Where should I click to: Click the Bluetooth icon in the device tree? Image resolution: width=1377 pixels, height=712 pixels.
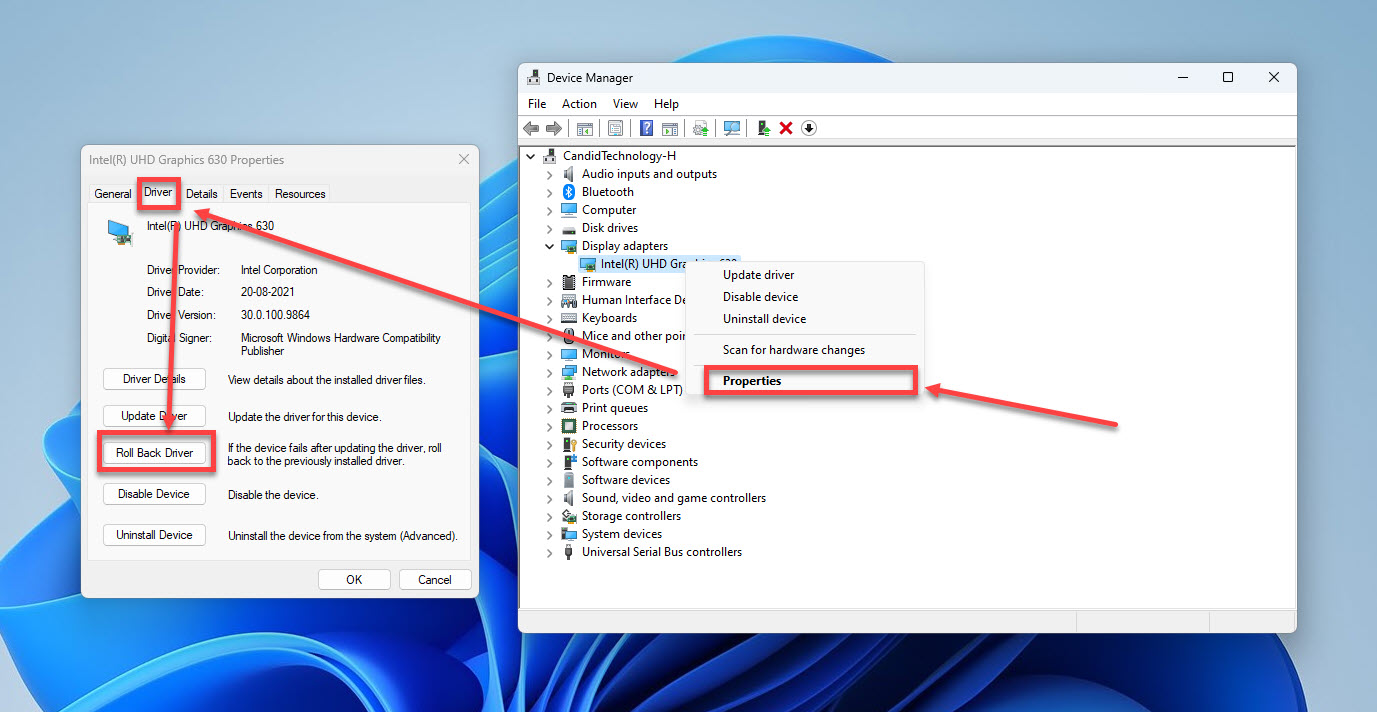pos(569,192)
